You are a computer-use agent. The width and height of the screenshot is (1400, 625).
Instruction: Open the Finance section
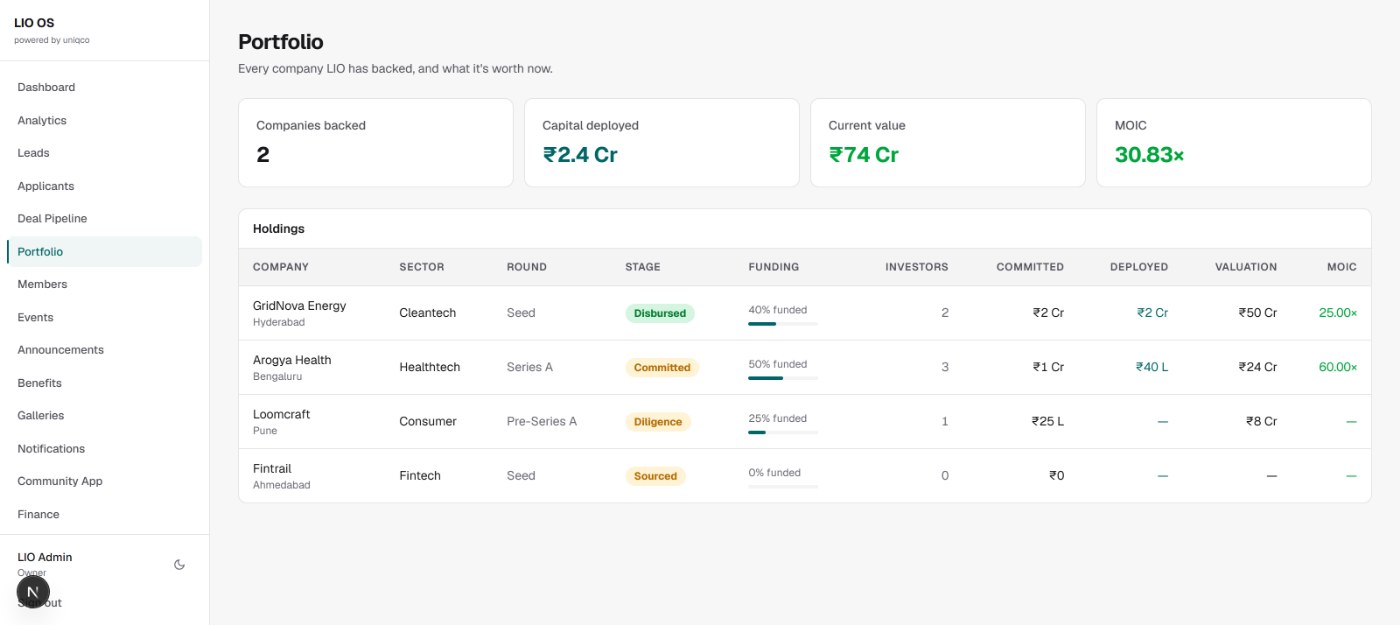[x=104, y=514]
